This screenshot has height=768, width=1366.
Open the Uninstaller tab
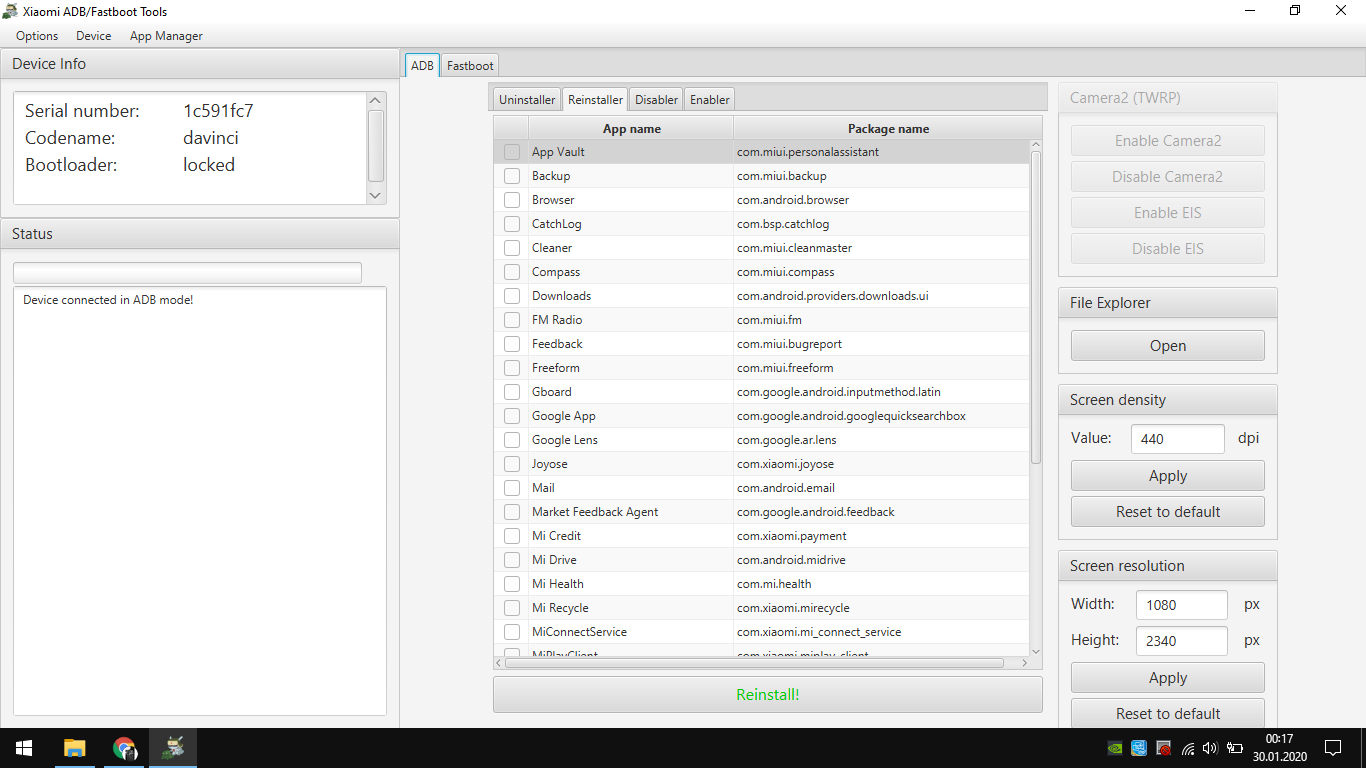[x=527, y=99]
